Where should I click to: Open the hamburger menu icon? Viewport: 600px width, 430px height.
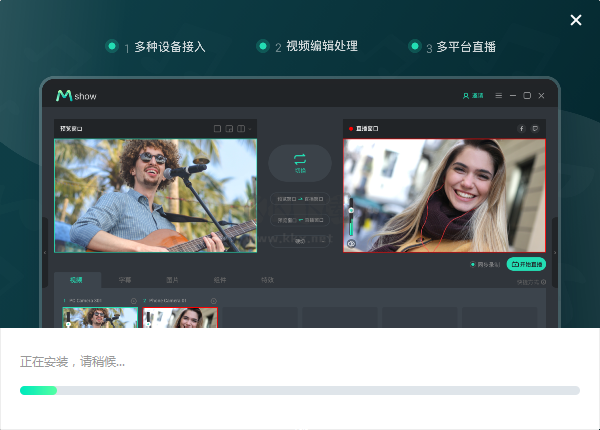tap(498, 96)
